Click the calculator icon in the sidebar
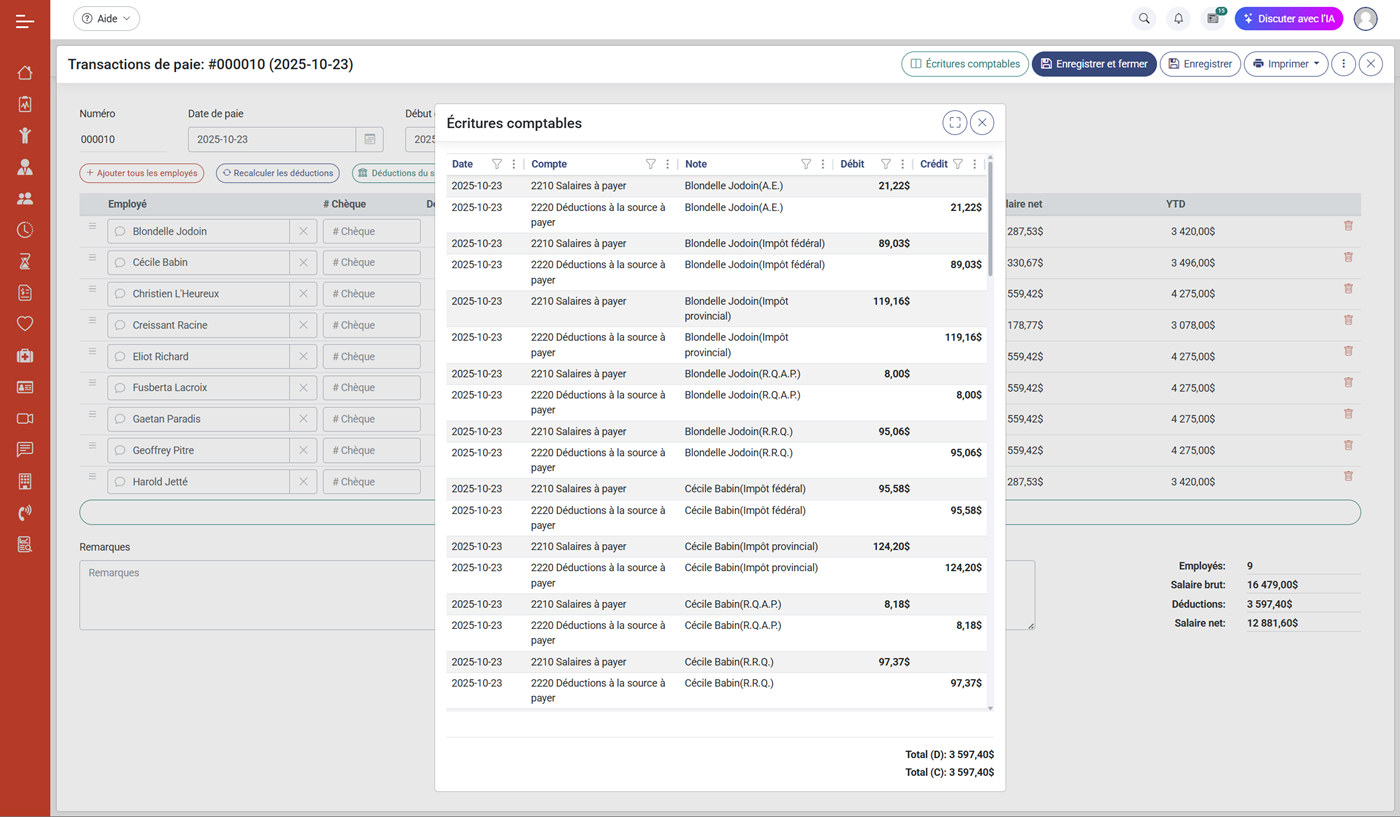 point(25,480)
